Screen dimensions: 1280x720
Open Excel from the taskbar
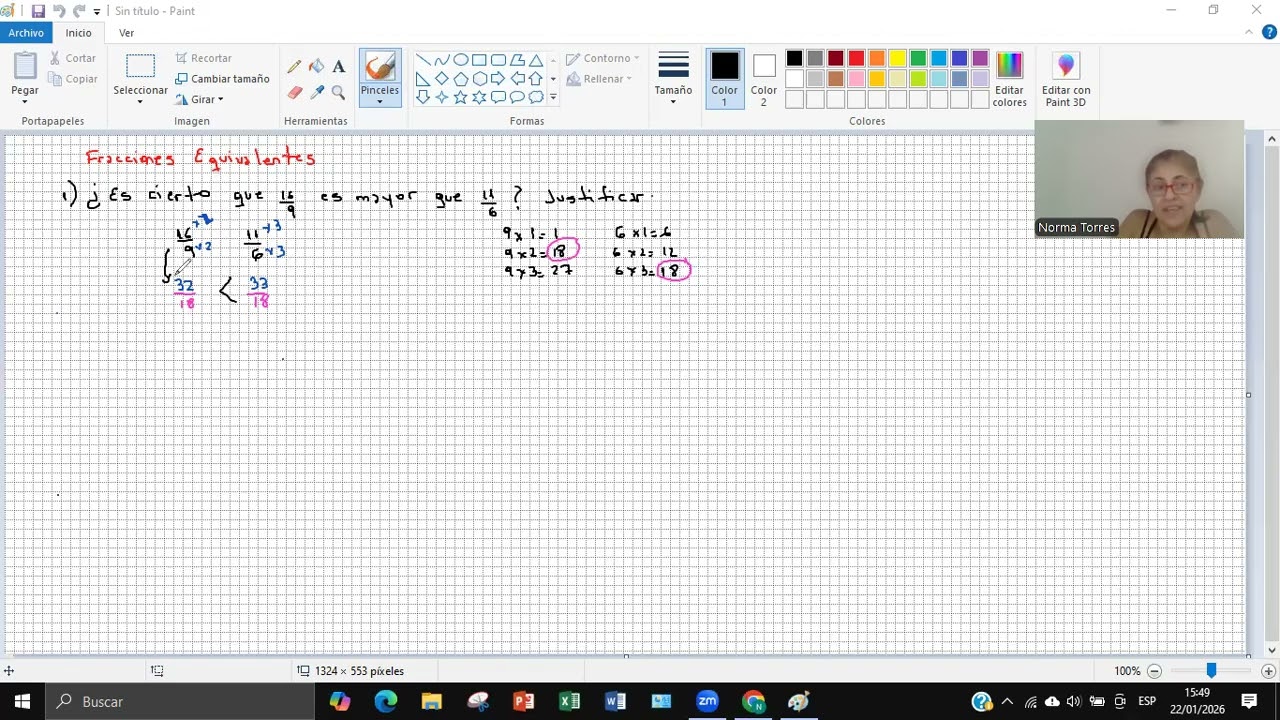coord(569,702)
